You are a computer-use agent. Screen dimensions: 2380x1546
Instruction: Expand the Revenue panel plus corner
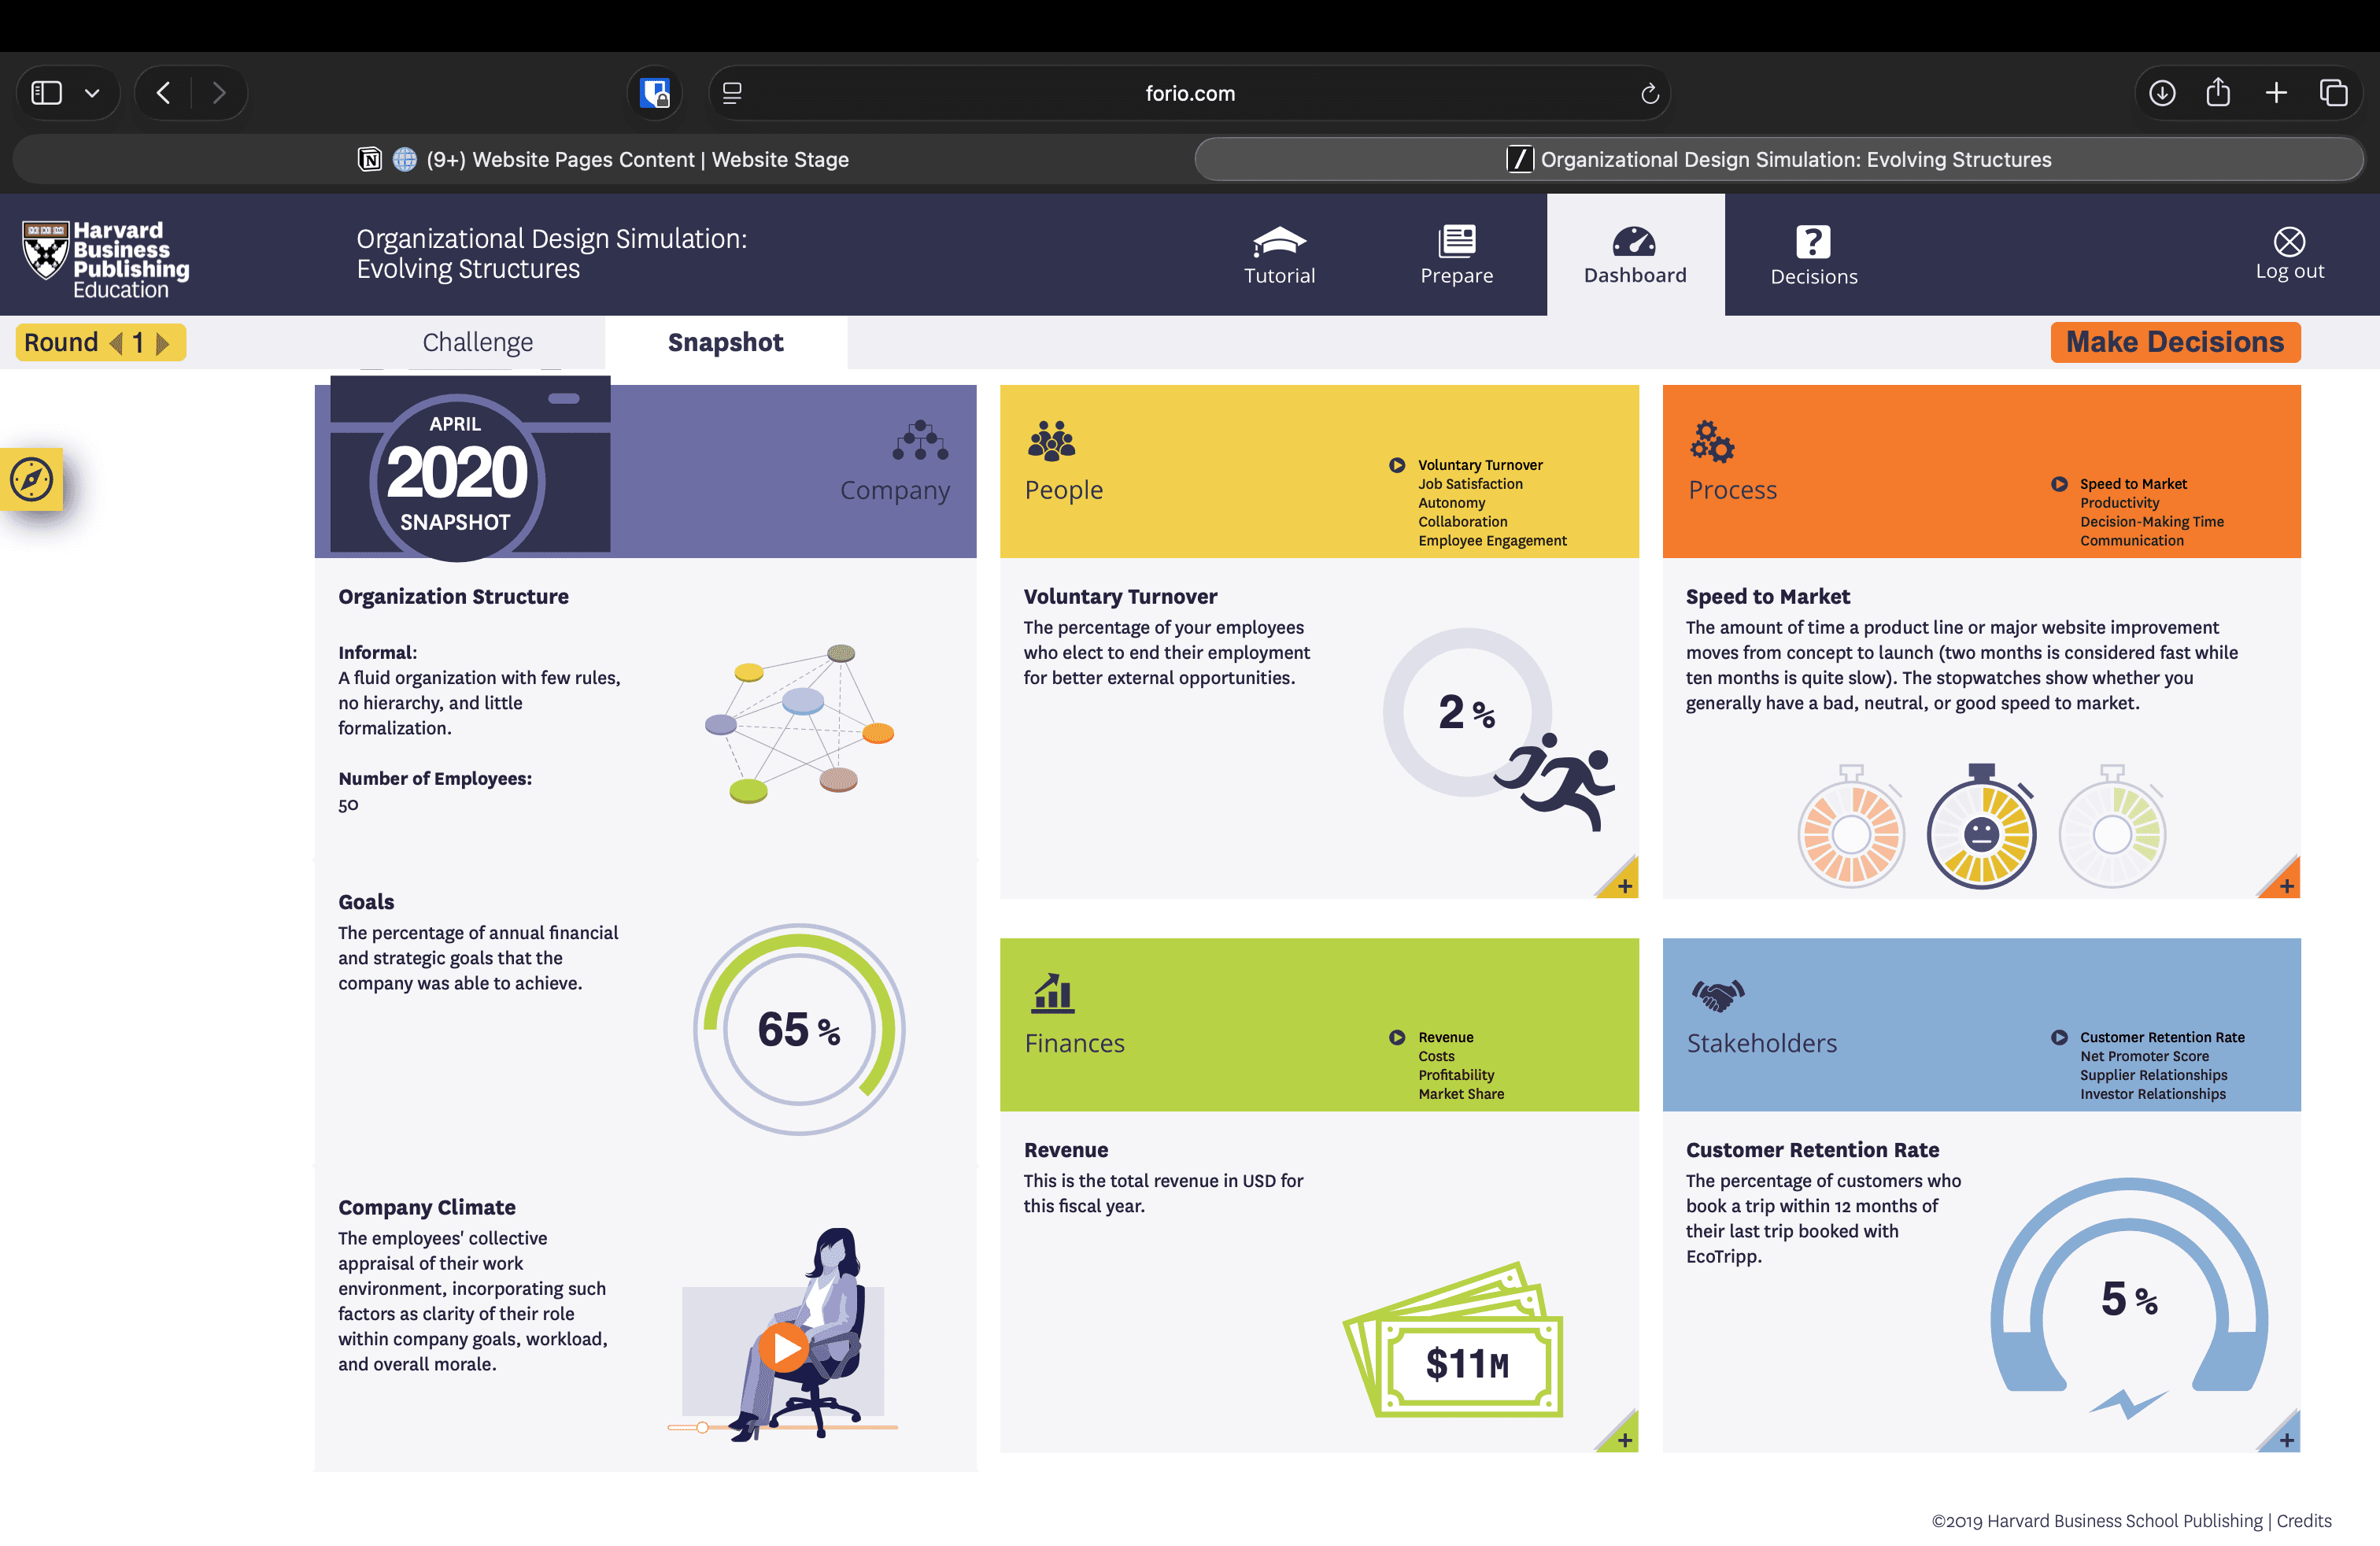[1624, 1439]
